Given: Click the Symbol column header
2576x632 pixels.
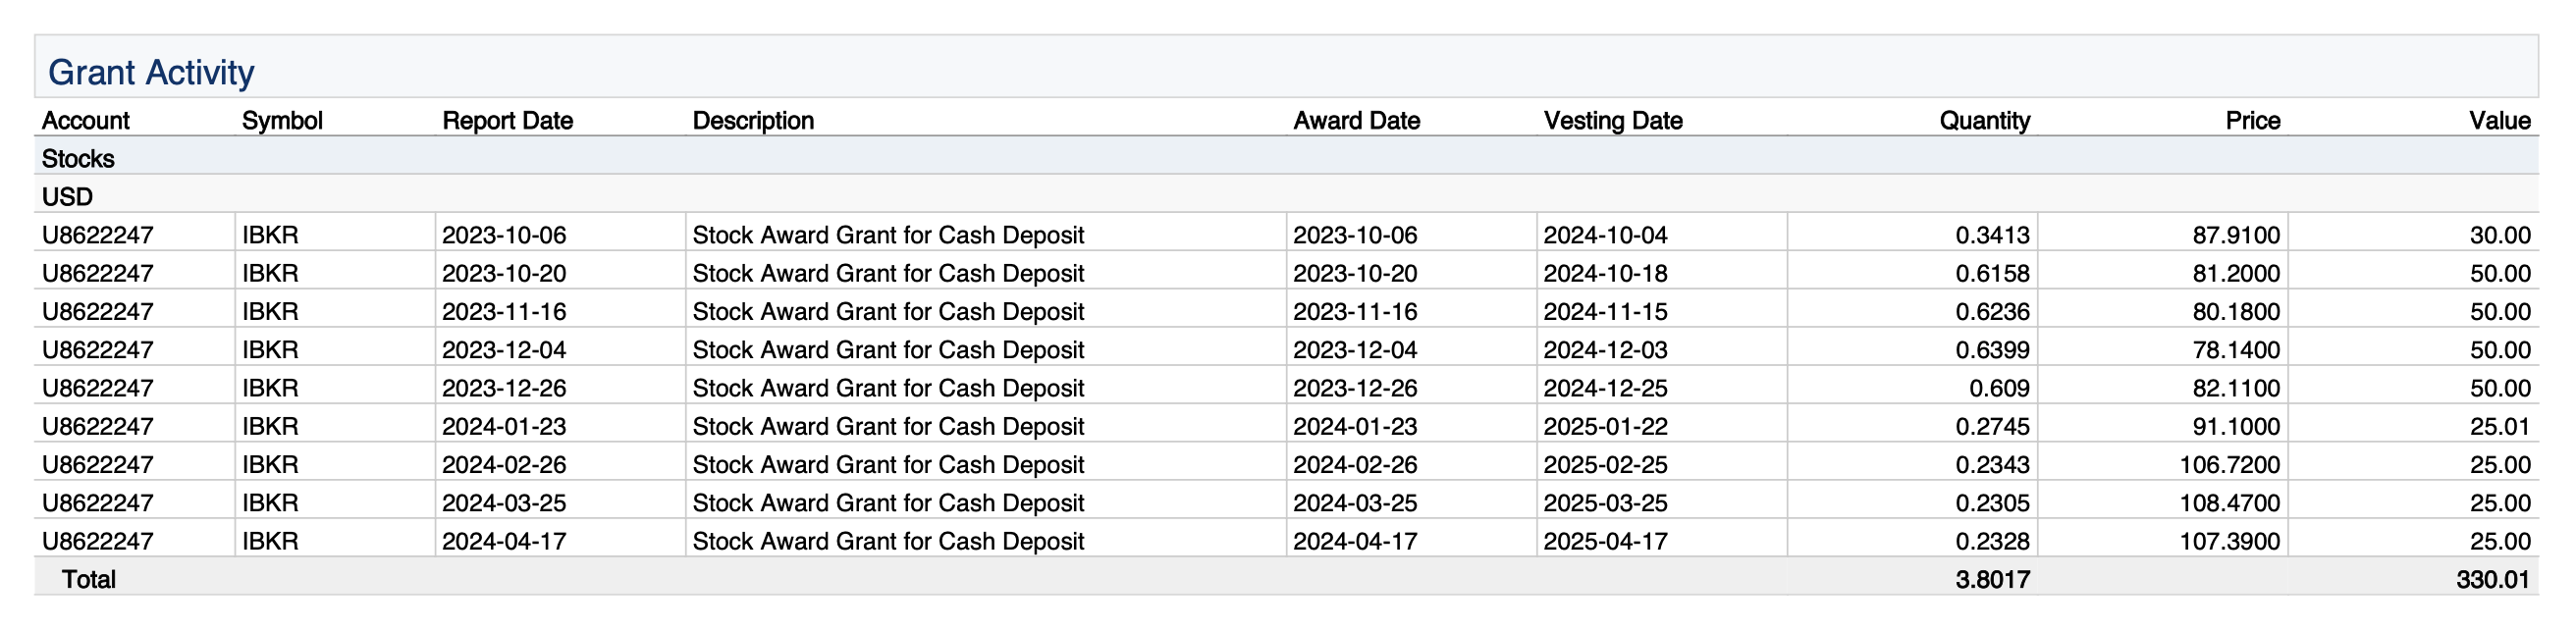Looking at the screenshot, I should point(282,121).
